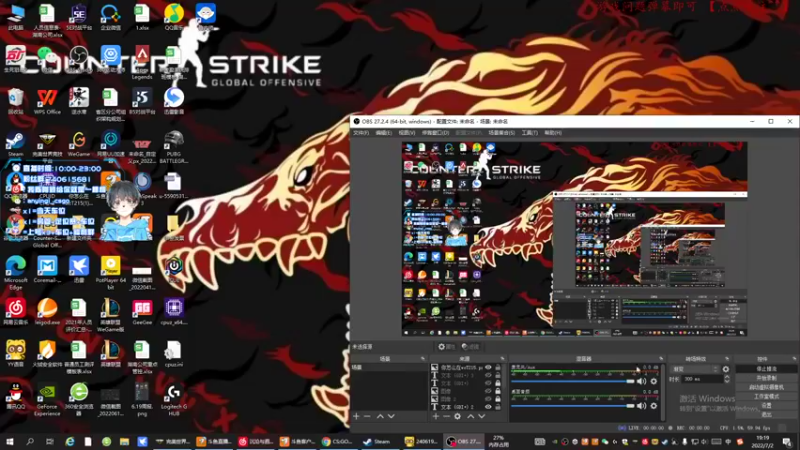Click 工作室模式 studio mode button
The height and width of the screenshot is (450, 800).
[766, 396]
